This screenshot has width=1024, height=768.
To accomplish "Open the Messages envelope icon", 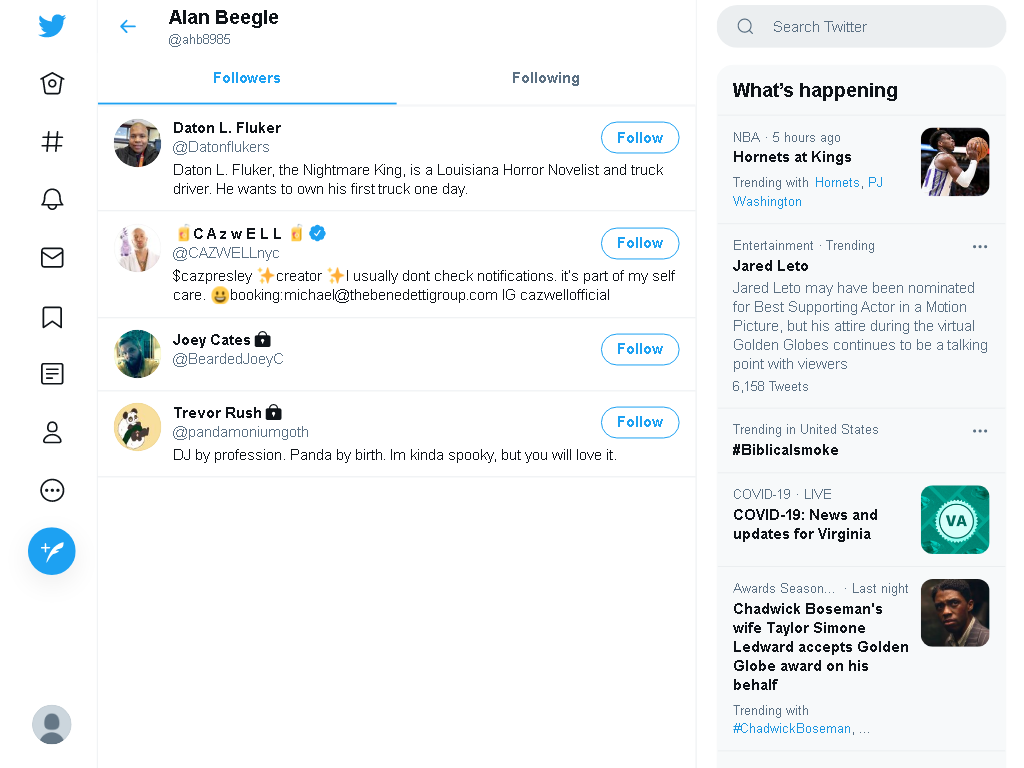I will pyautogui.click(x=52, y=257).
